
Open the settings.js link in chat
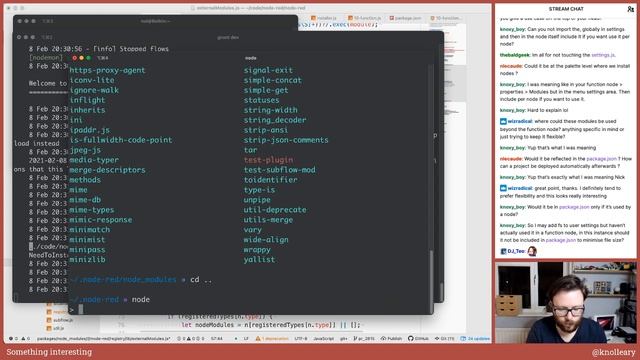coord(602,55)
